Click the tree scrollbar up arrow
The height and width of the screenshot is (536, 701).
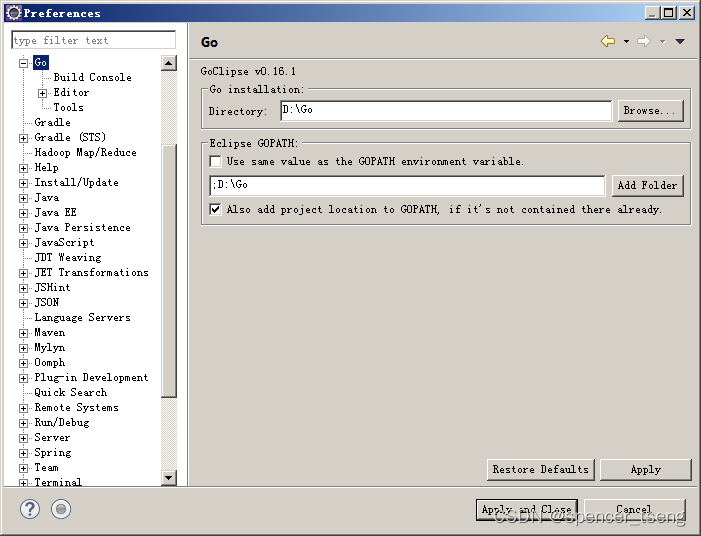point(169,63)
